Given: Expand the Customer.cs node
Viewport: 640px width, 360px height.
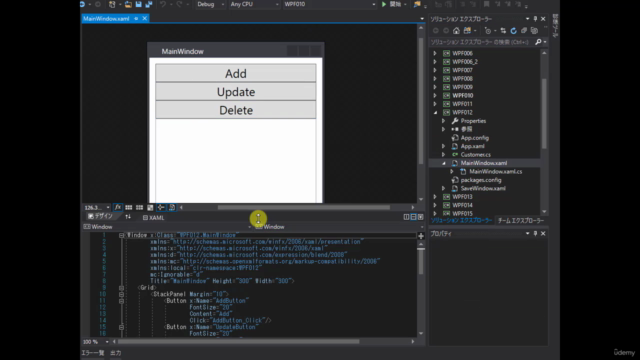Looking at the screenshot, I should 444,155.
